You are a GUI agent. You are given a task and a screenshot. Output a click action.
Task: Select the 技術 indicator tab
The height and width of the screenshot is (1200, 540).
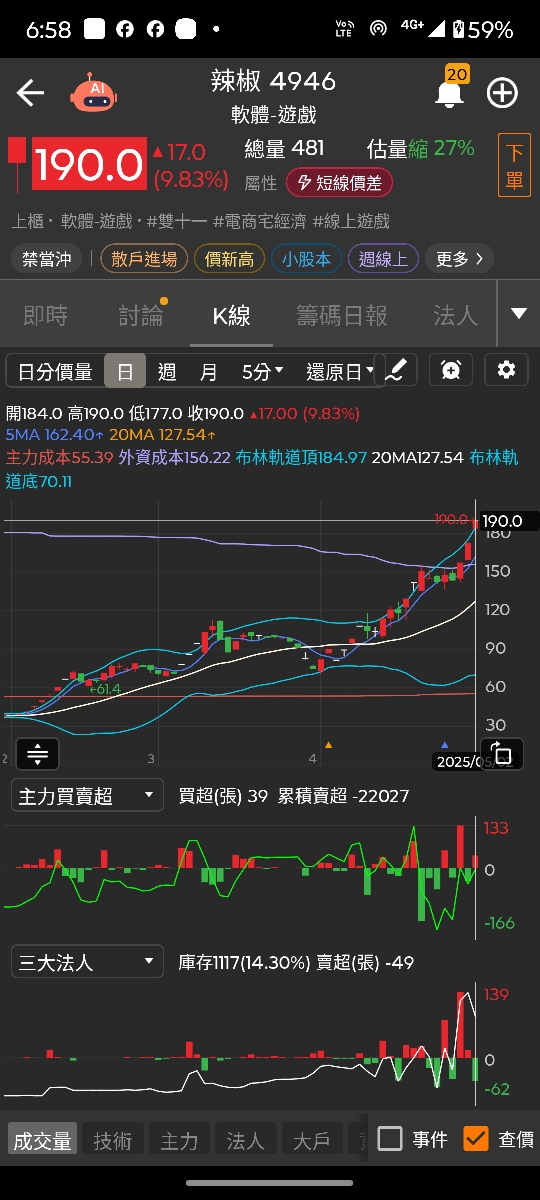click(x=112, y=1141)
